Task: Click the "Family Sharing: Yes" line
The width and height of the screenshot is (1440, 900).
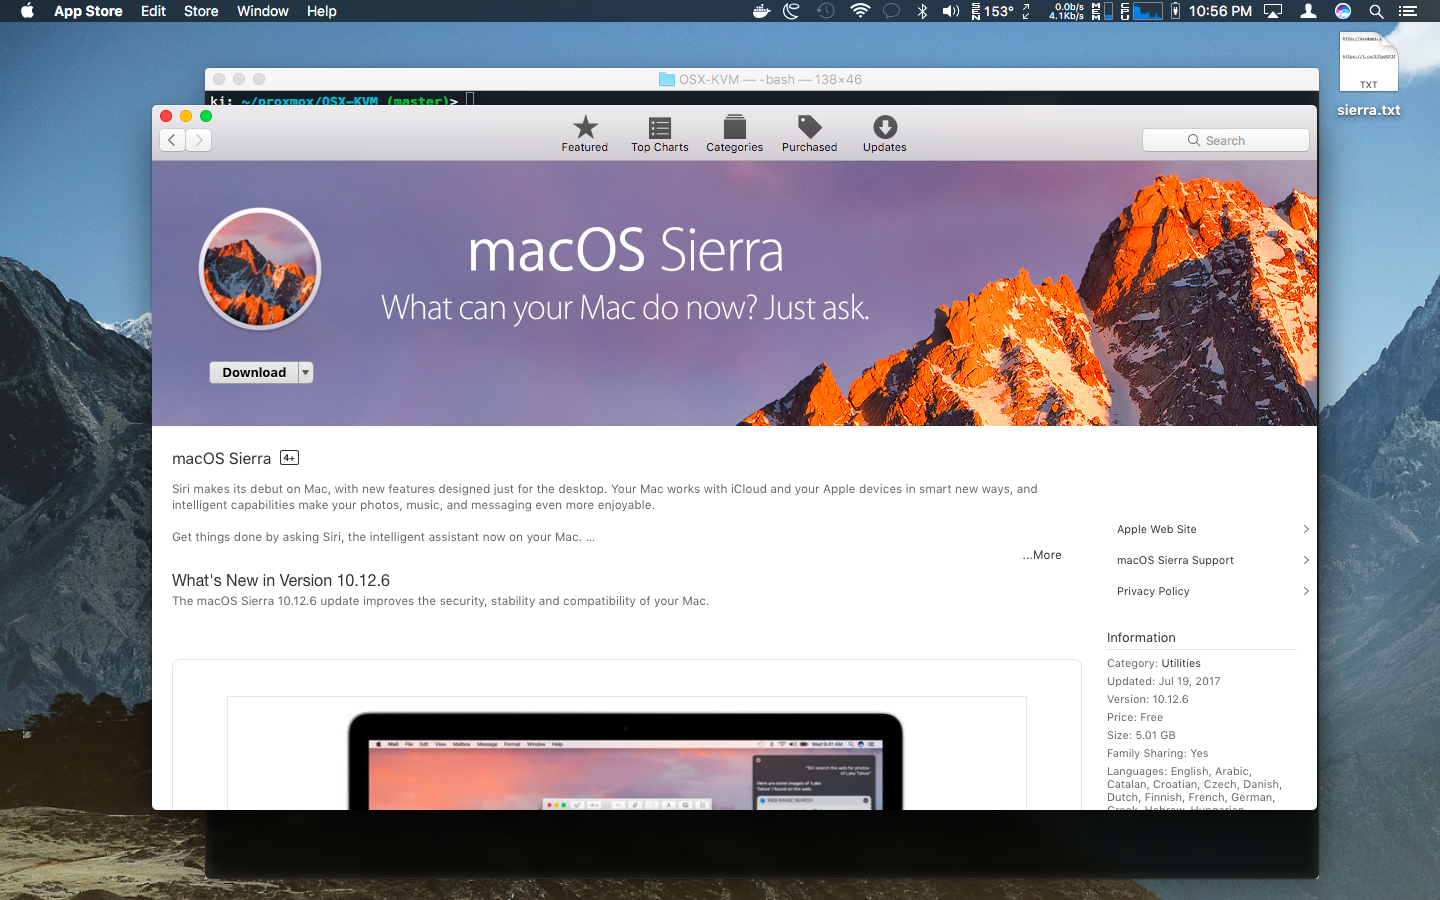Action: 1158,753
